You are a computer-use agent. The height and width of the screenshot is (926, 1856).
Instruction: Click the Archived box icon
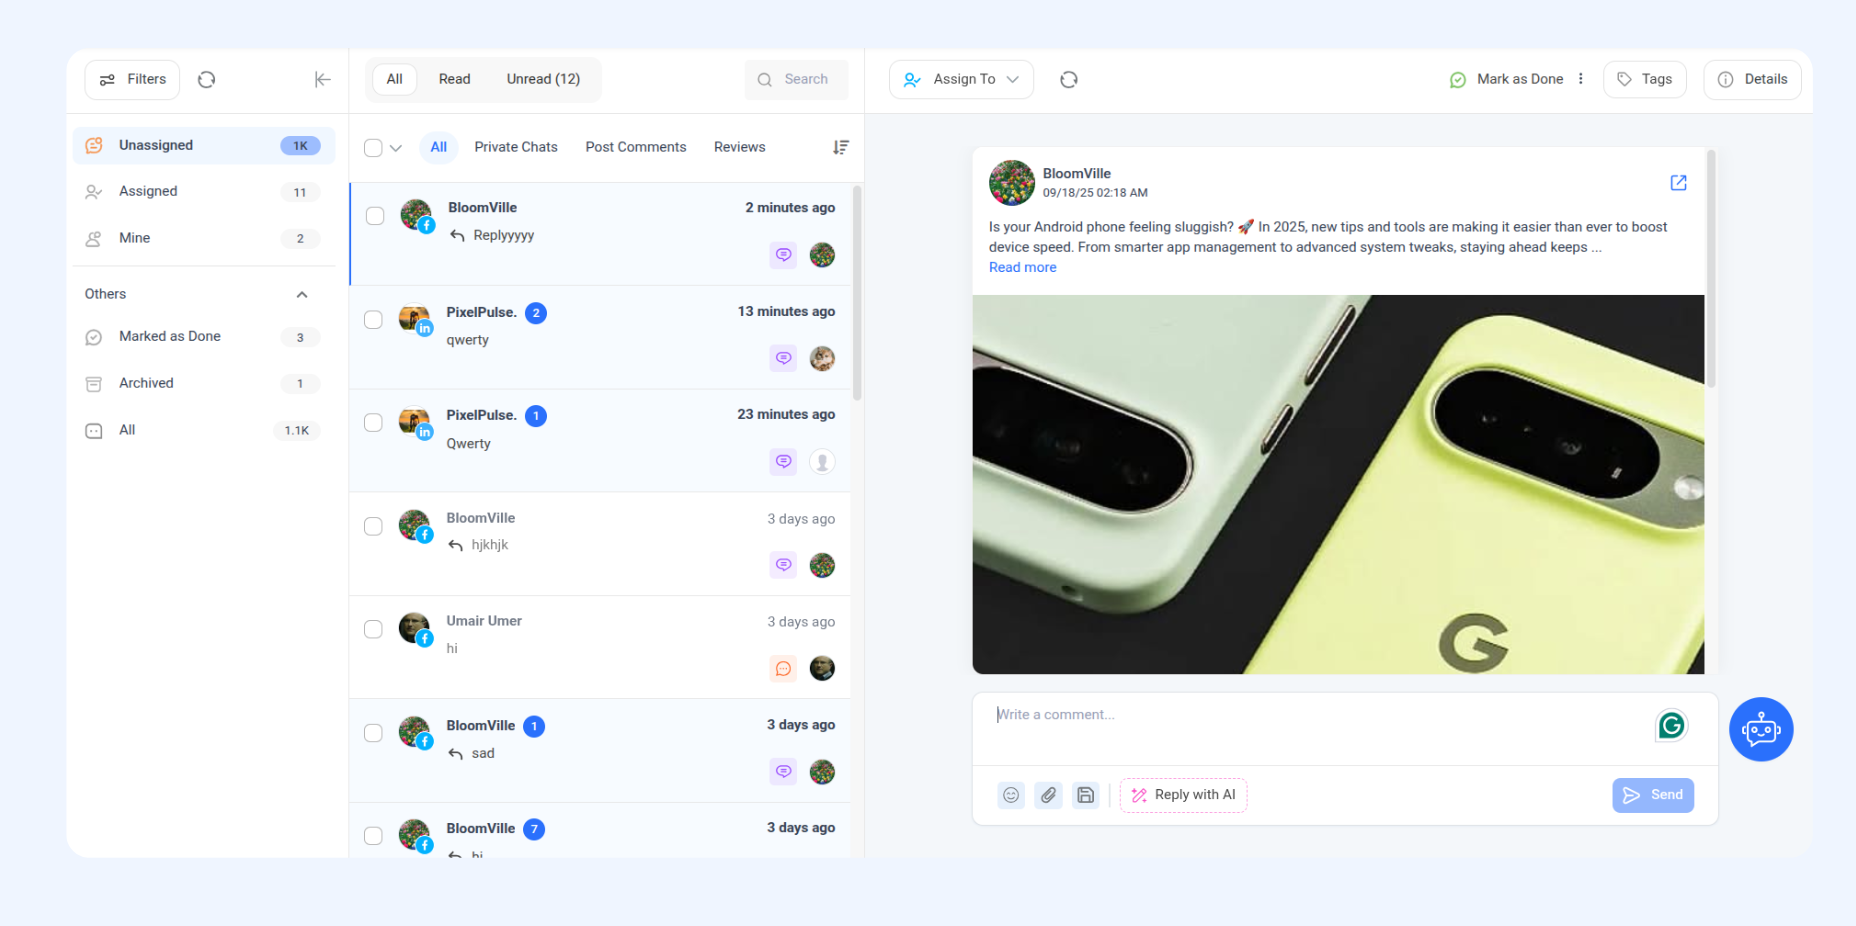point(94,384)
